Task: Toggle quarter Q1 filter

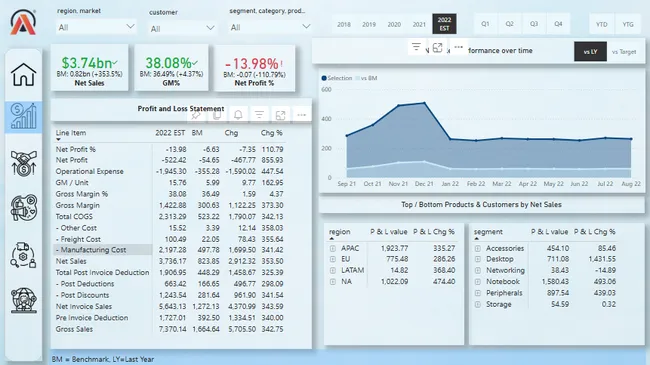Action: point(485,24)
